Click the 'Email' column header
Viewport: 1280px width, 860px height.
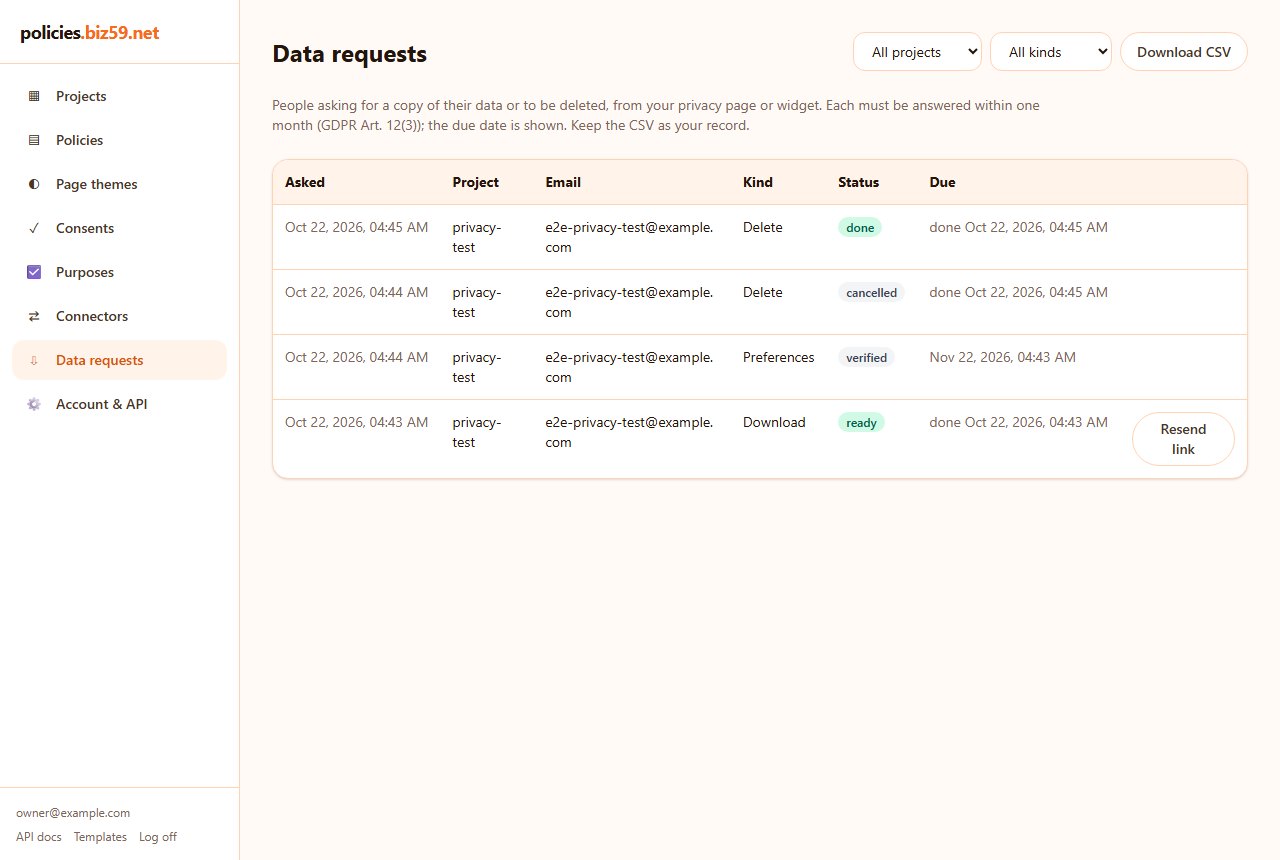coord(563,182)
